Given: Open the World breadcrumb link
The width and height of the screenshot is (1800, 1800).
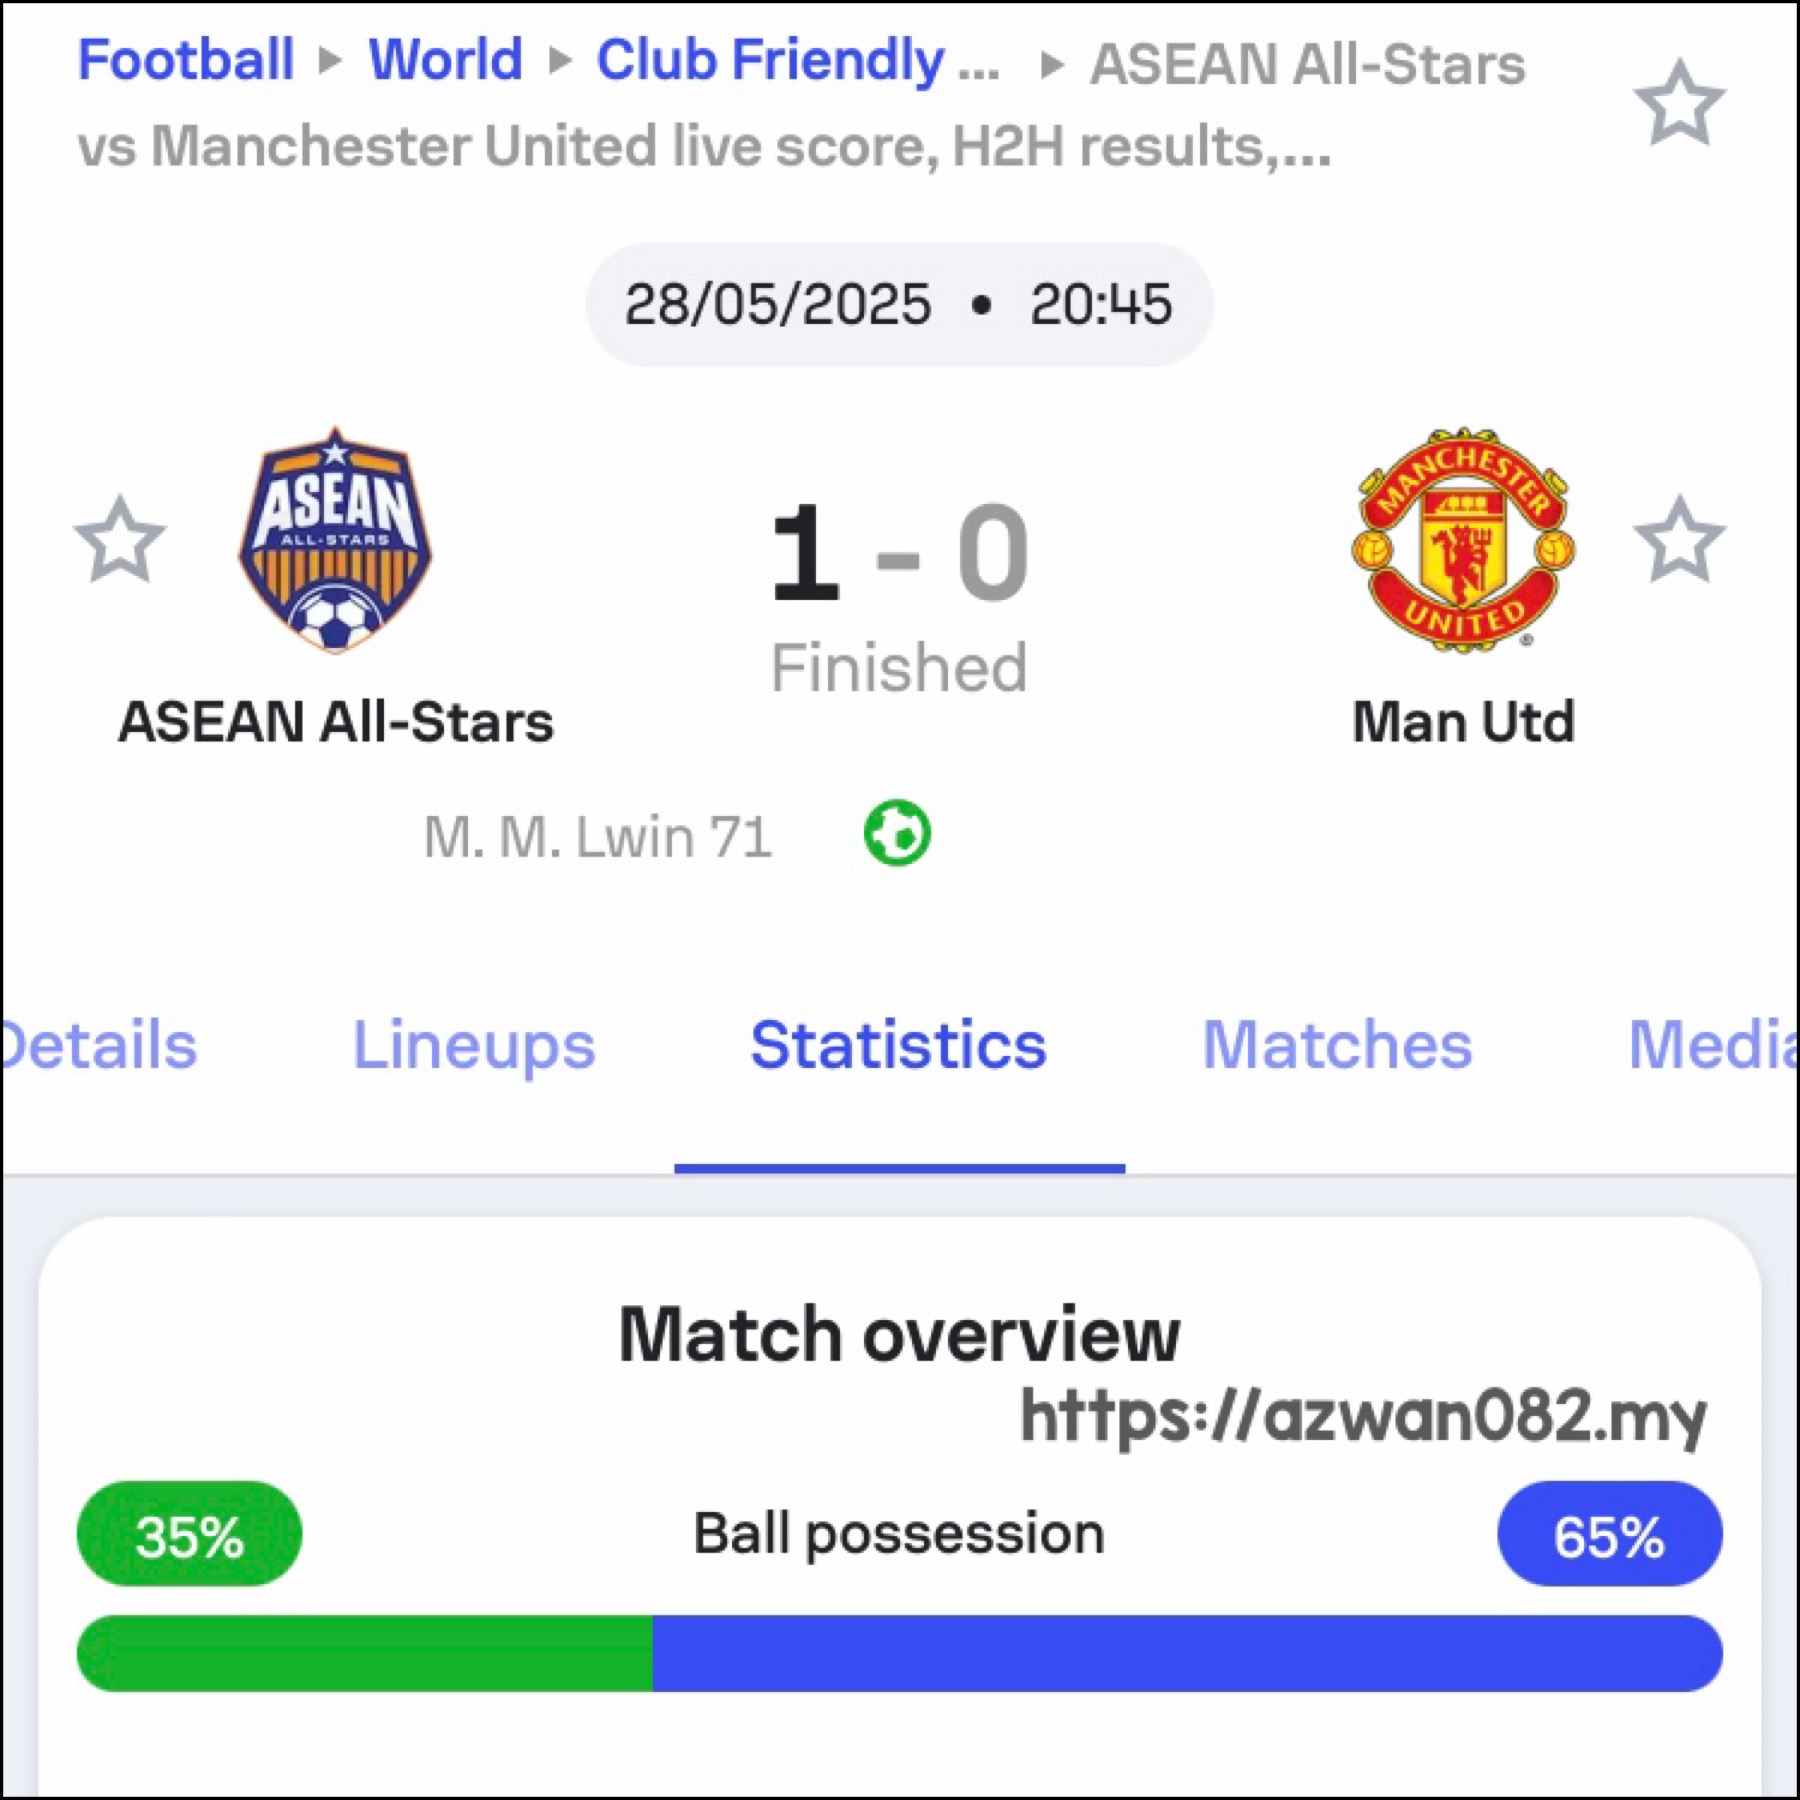Looking at the screenshot, I should 446,60.
